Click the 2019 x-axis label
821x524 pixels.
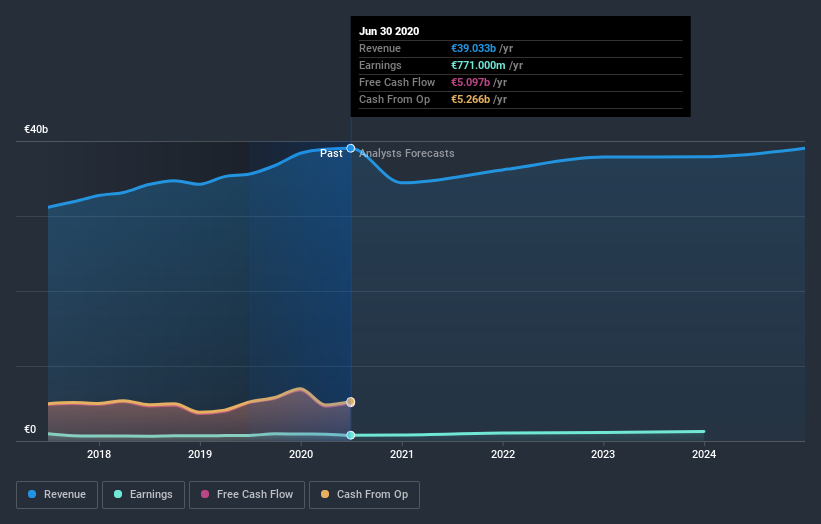tap(200, 454)
